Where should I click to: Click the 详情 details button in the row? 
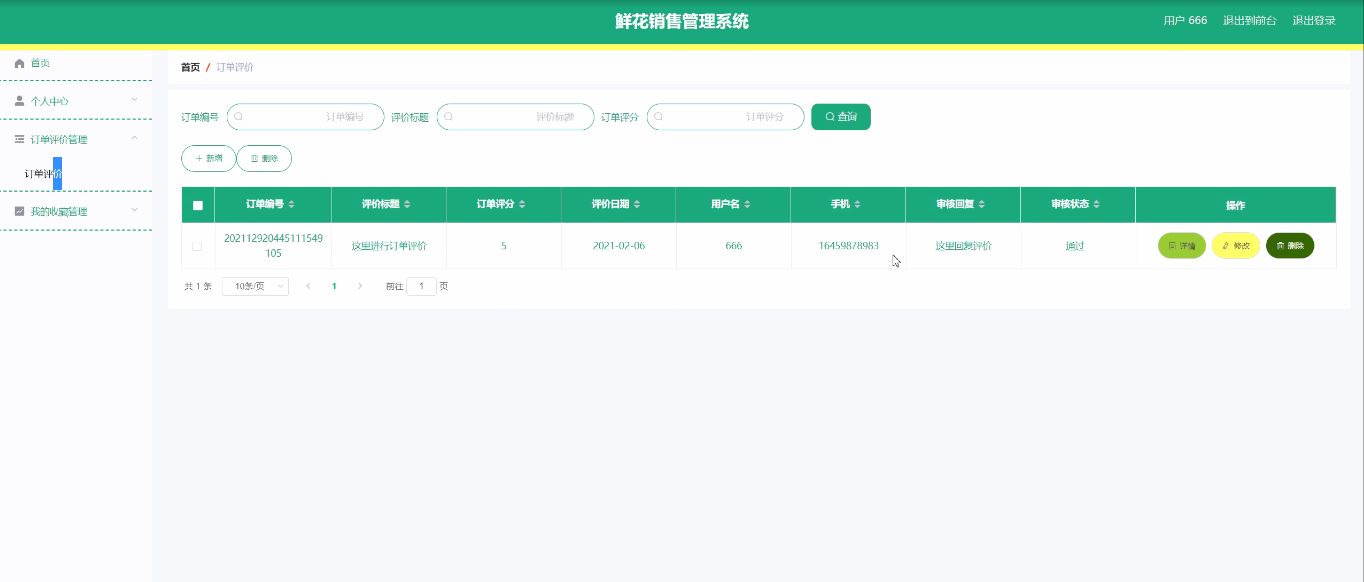click(x=1182, y=245)
